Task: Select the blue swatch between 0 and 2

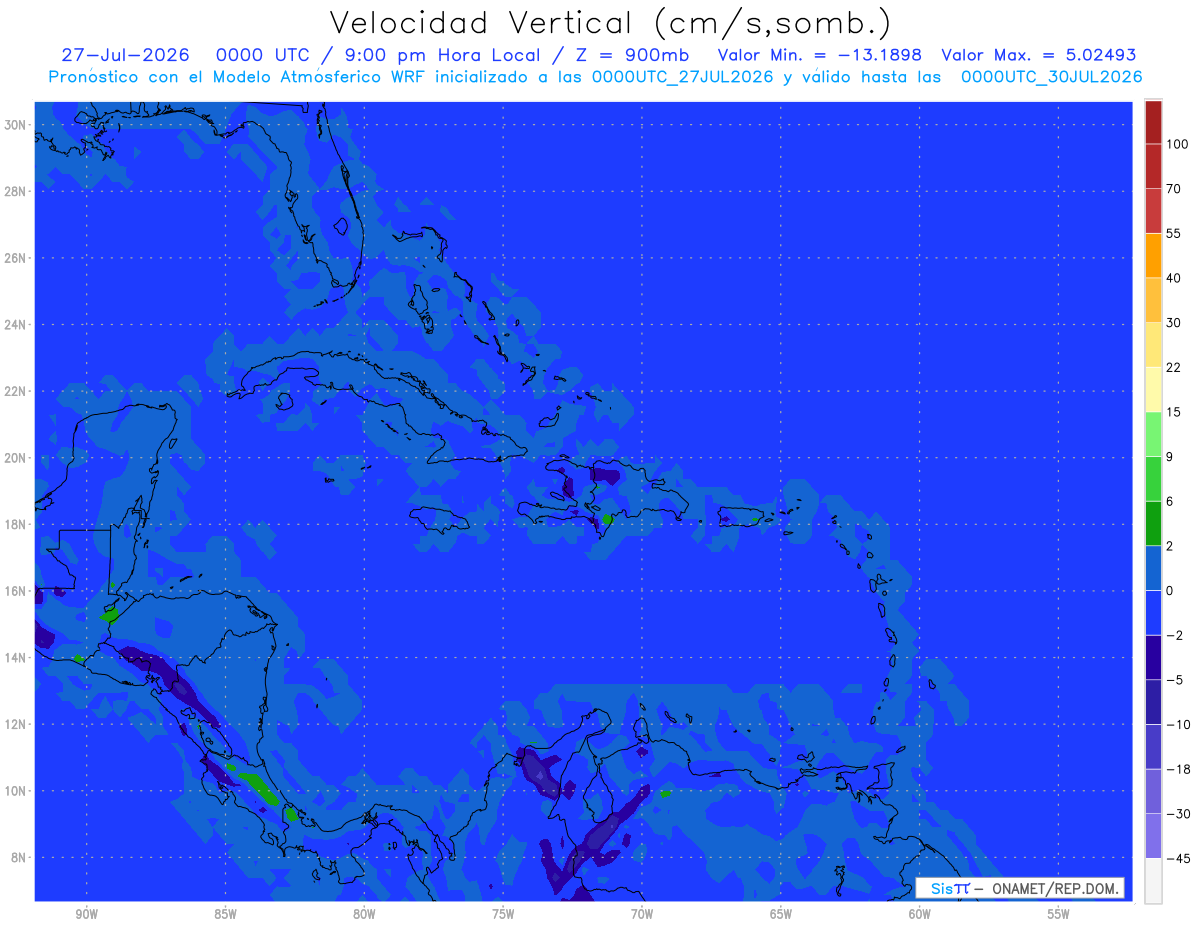Action: coord(1153,568)
